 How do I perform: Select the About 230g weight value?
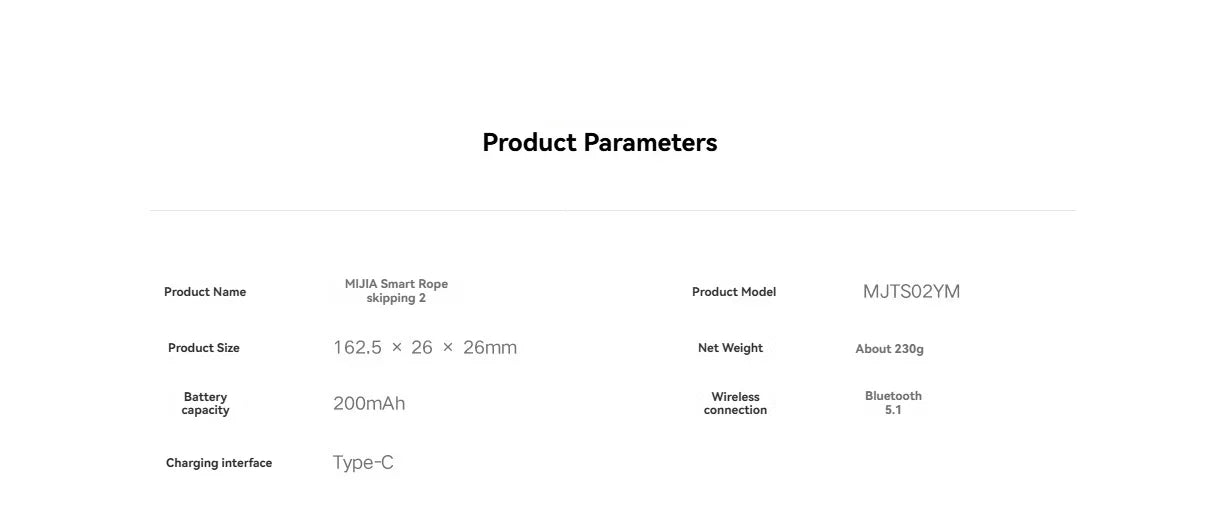point(889,349)
